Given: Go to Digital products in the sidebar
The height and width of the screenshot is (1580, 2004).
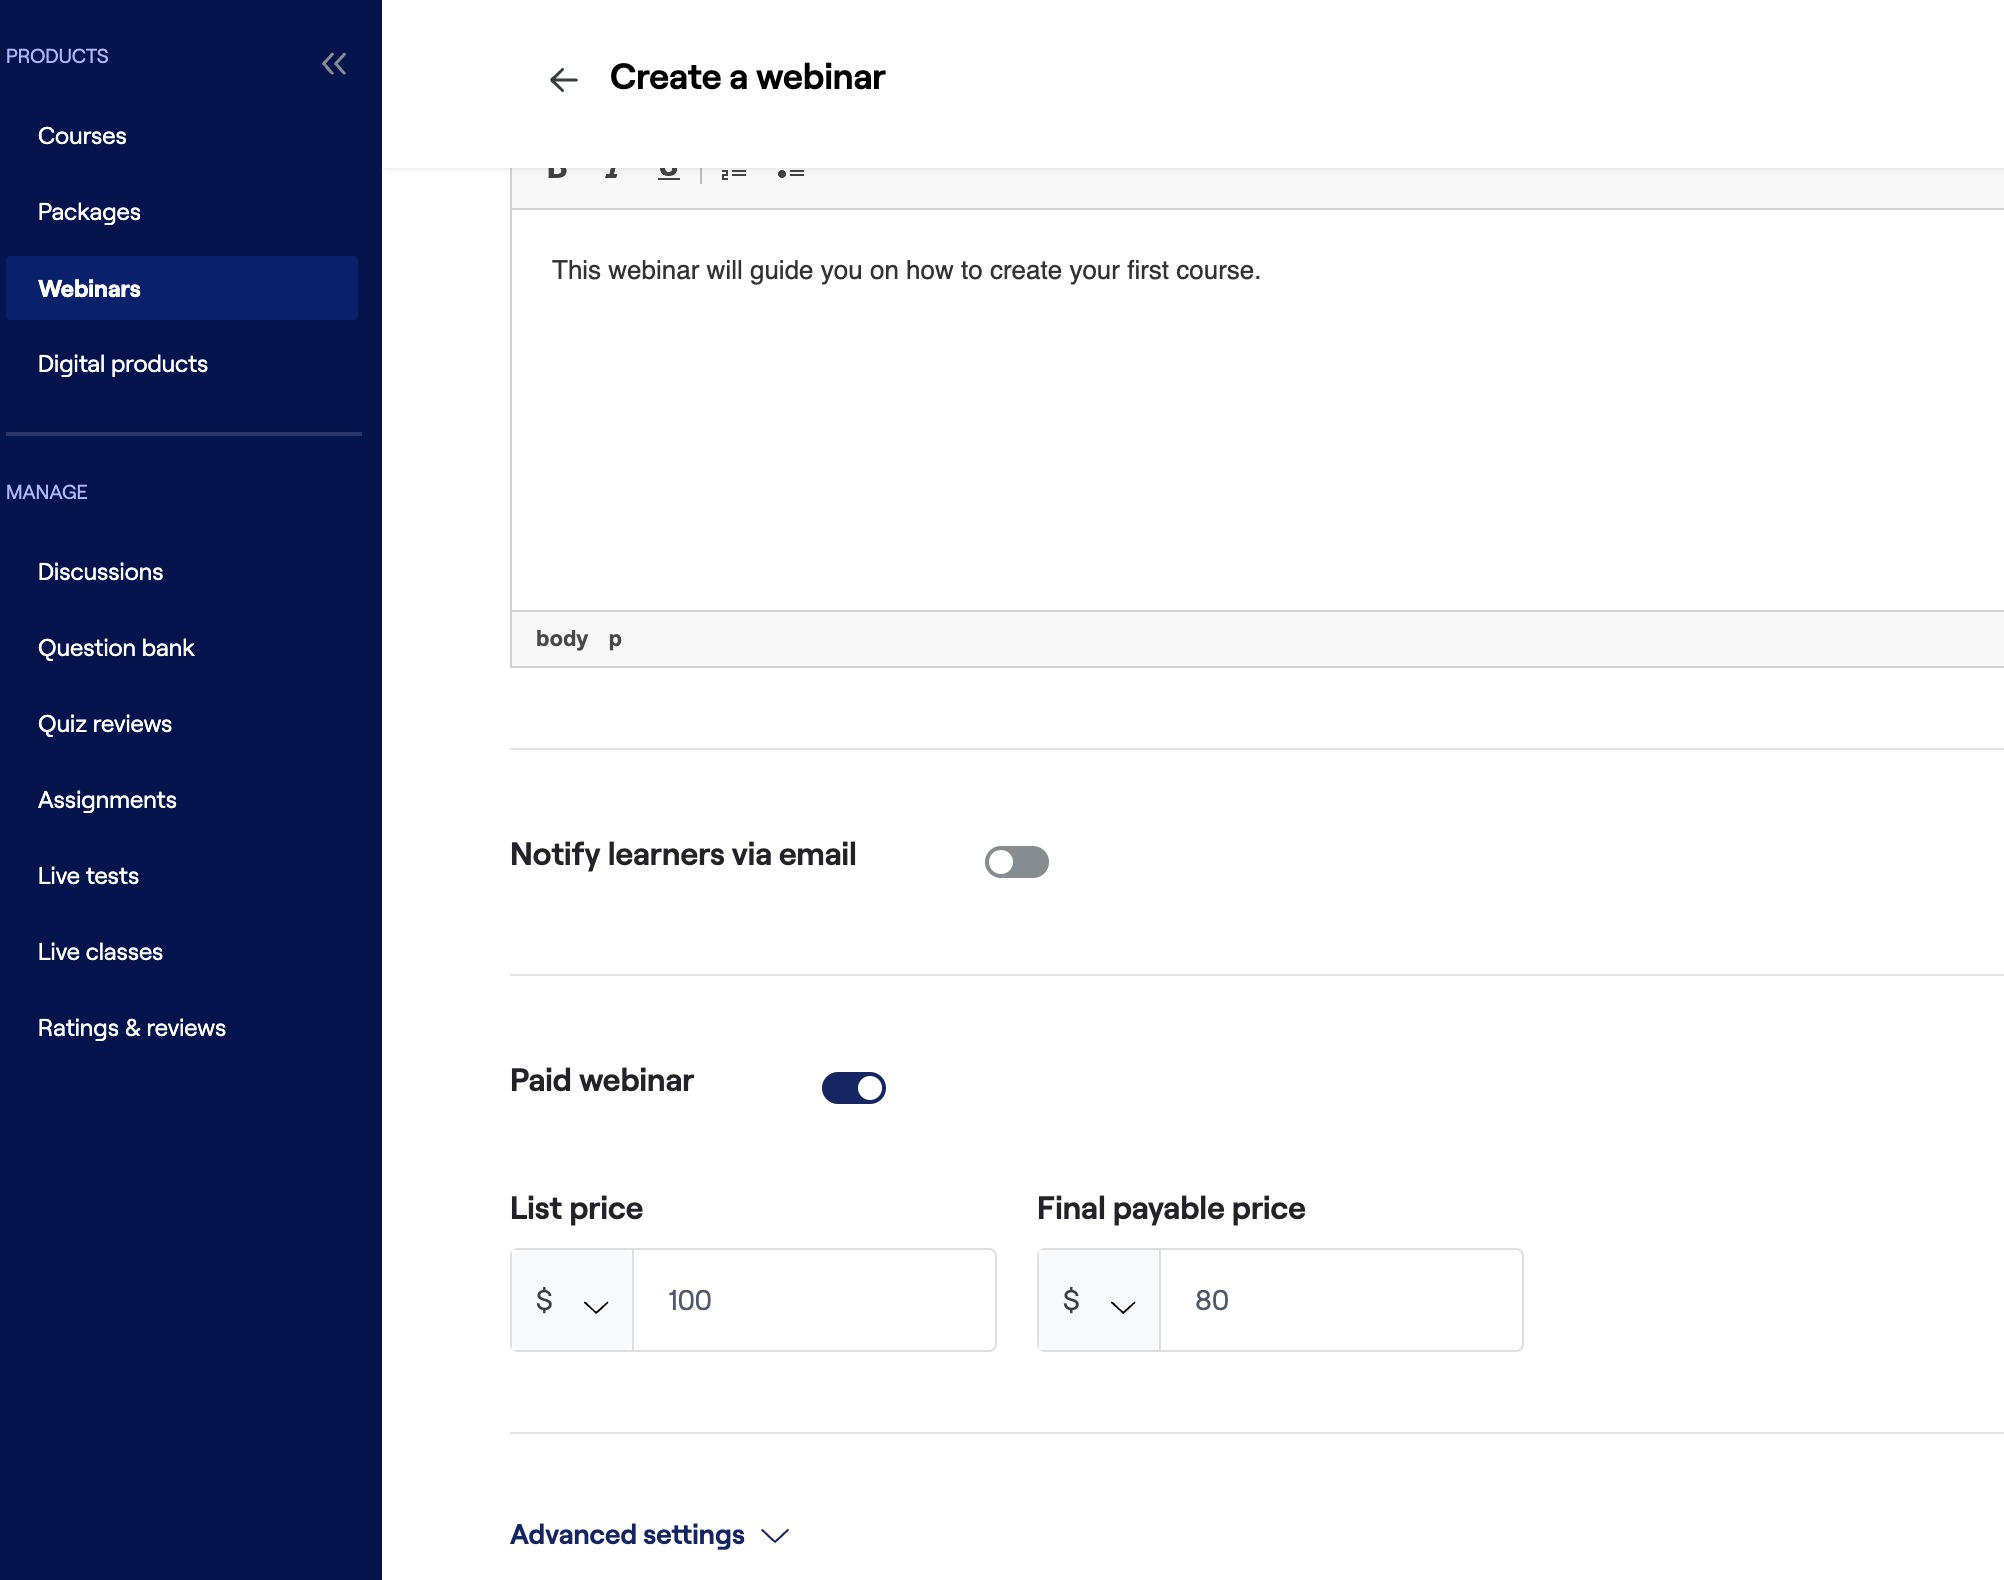Looking at the screenshot, I should (x=123, y=364).
